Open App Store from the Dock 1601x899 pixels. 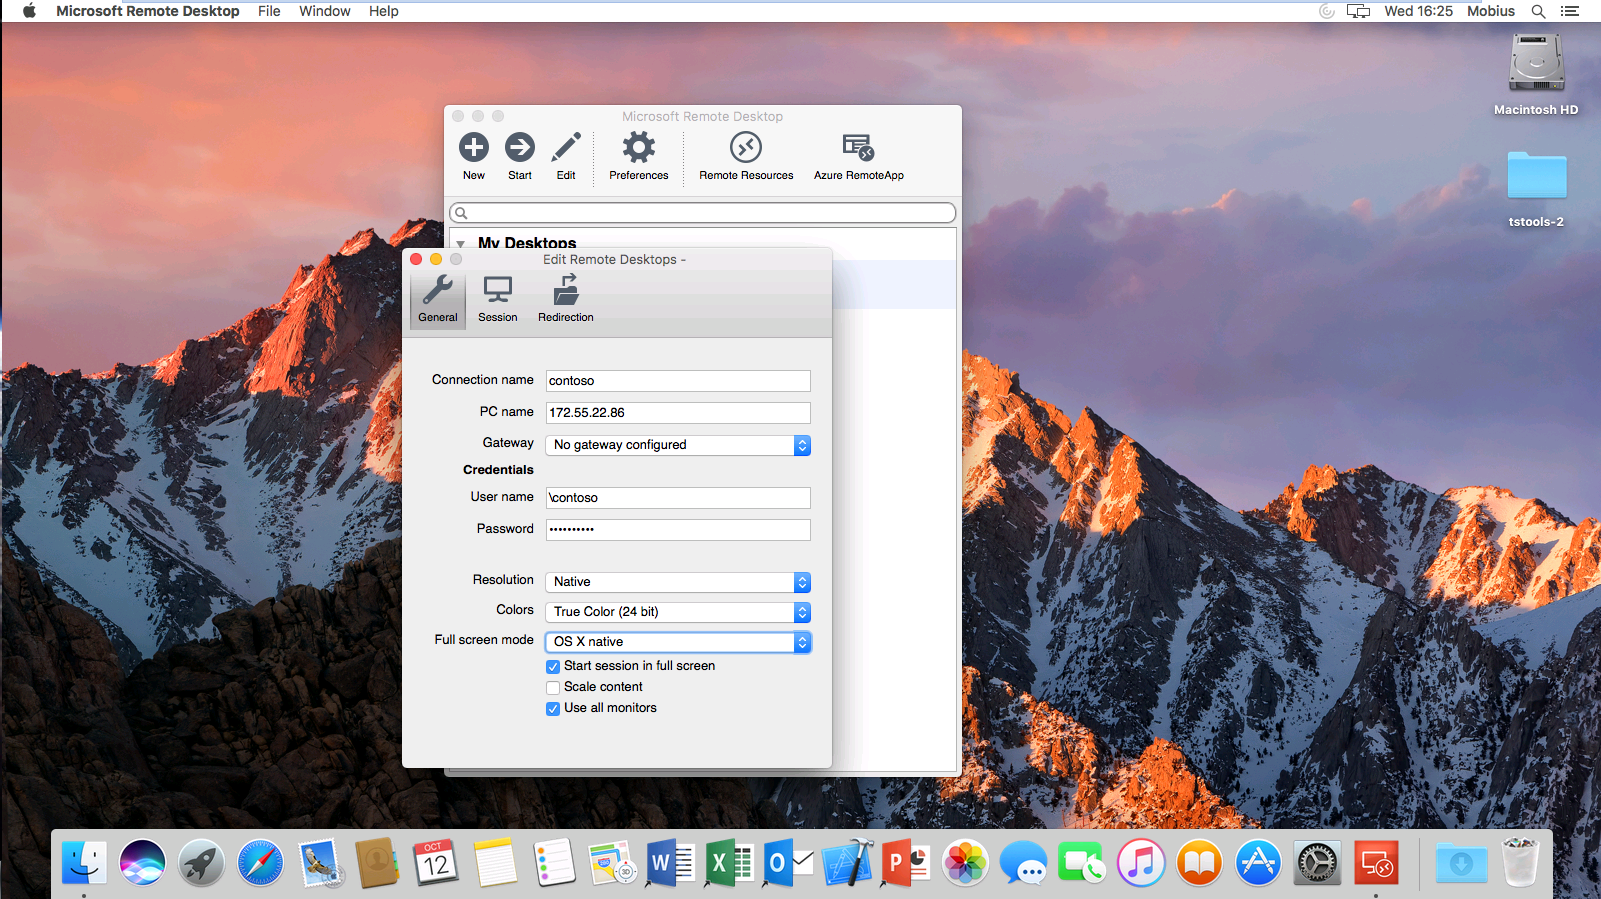click(x=1258, y=862)
